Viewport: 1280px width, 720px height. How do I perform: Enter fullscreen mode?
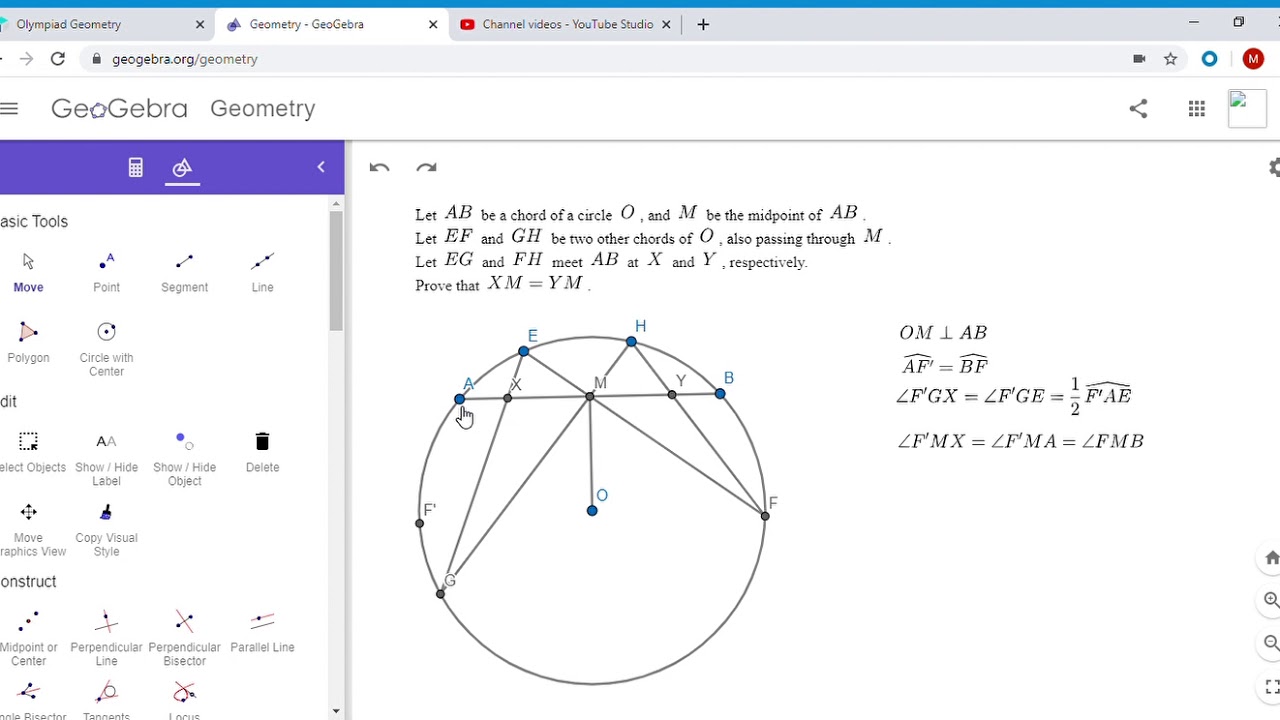(1272, 686)
